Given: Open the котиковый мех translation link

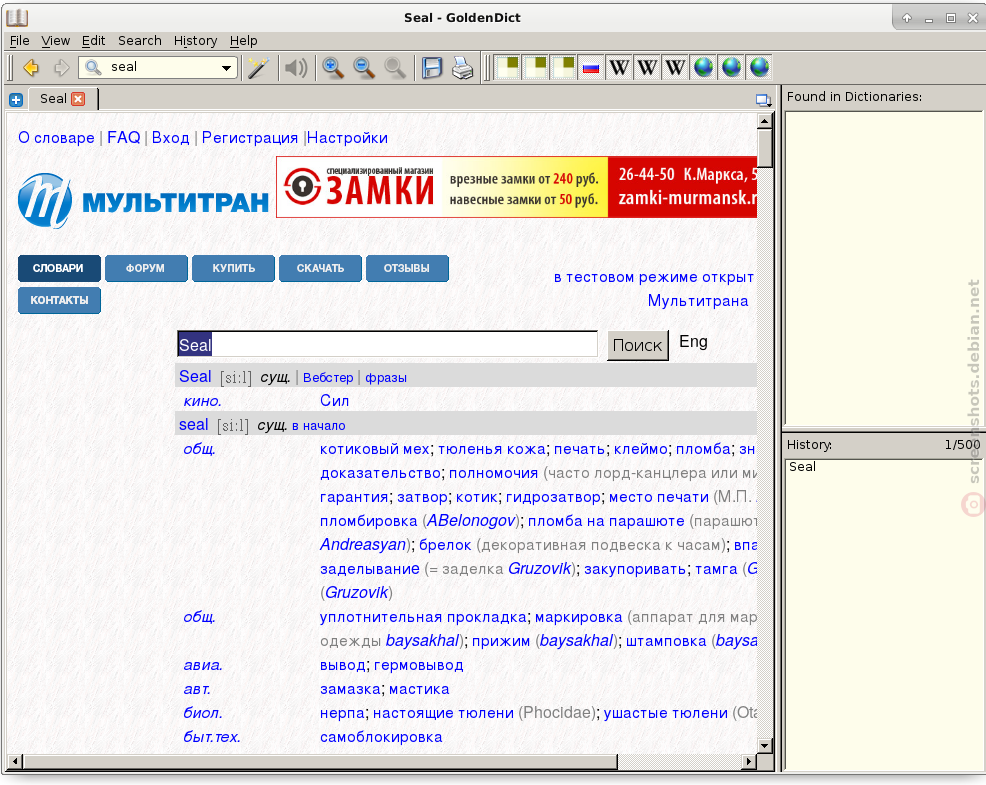Looking at the screenshot, I should coord(375,449).
